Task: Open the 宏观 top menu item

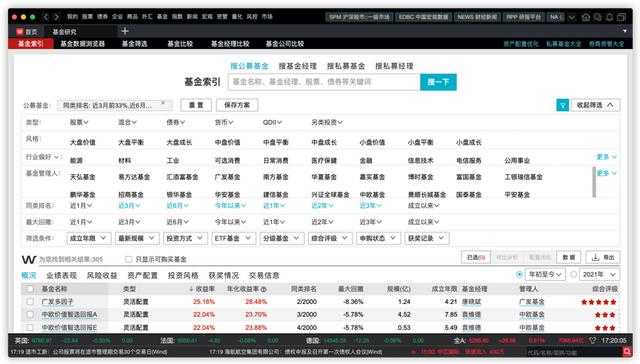Action: click(x=207, y=17)
